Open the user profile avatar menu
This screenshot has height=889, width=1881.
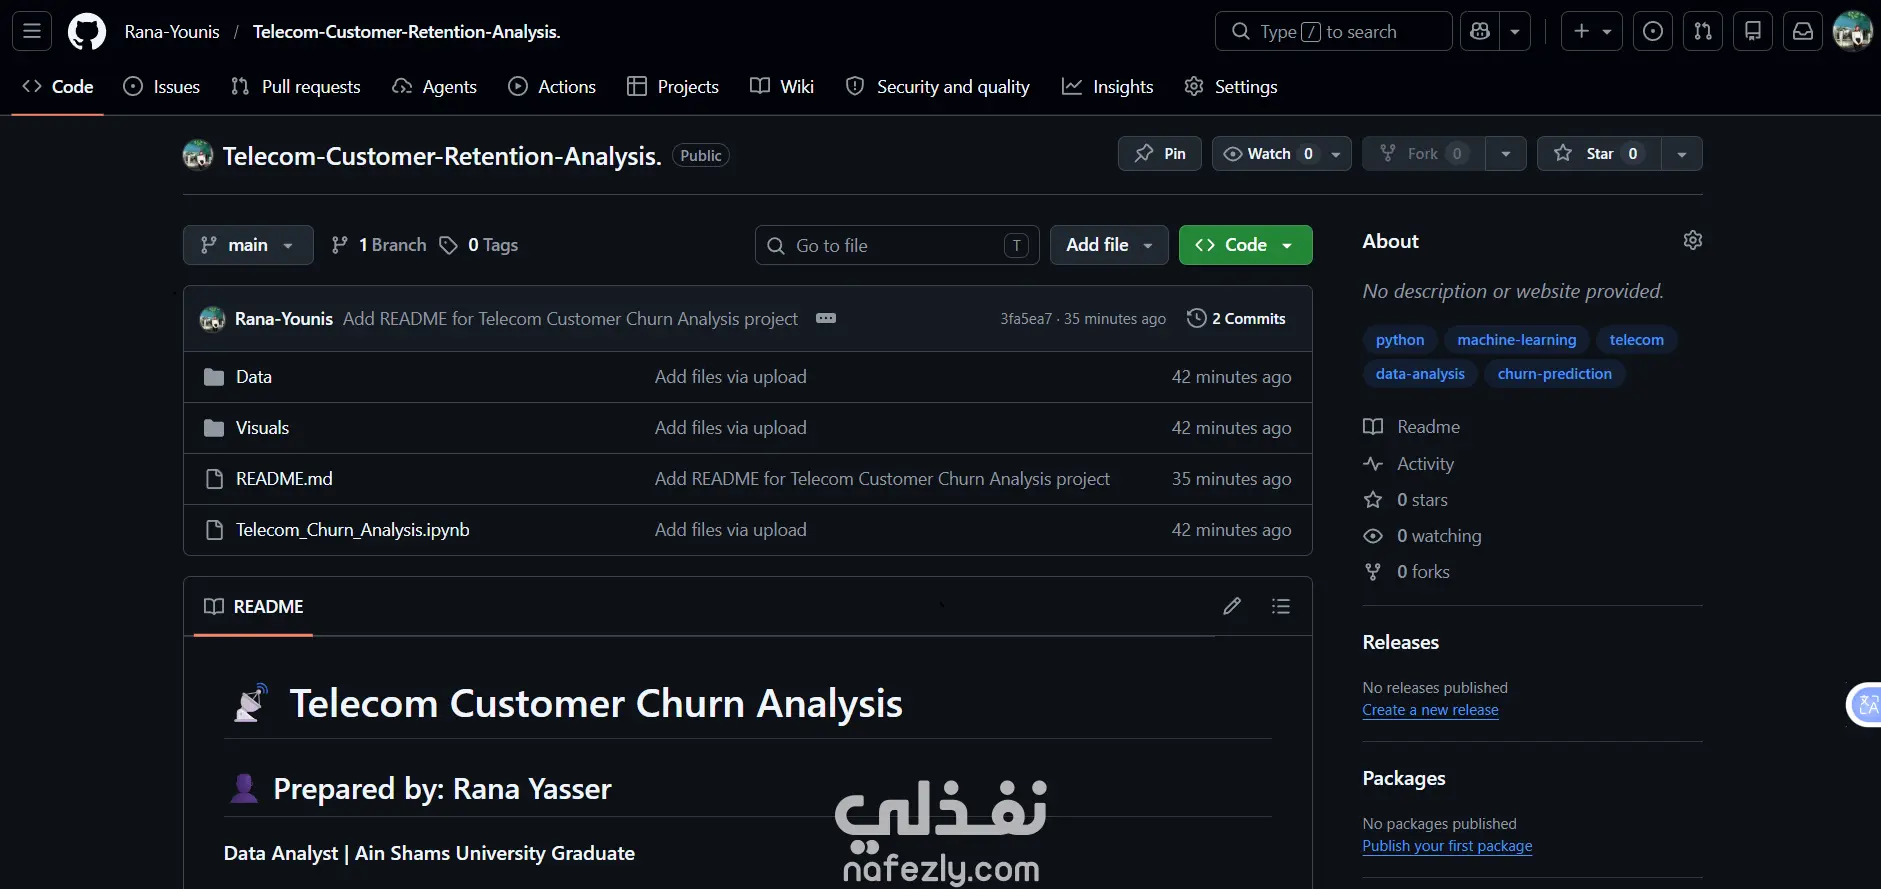[1853, 31]
